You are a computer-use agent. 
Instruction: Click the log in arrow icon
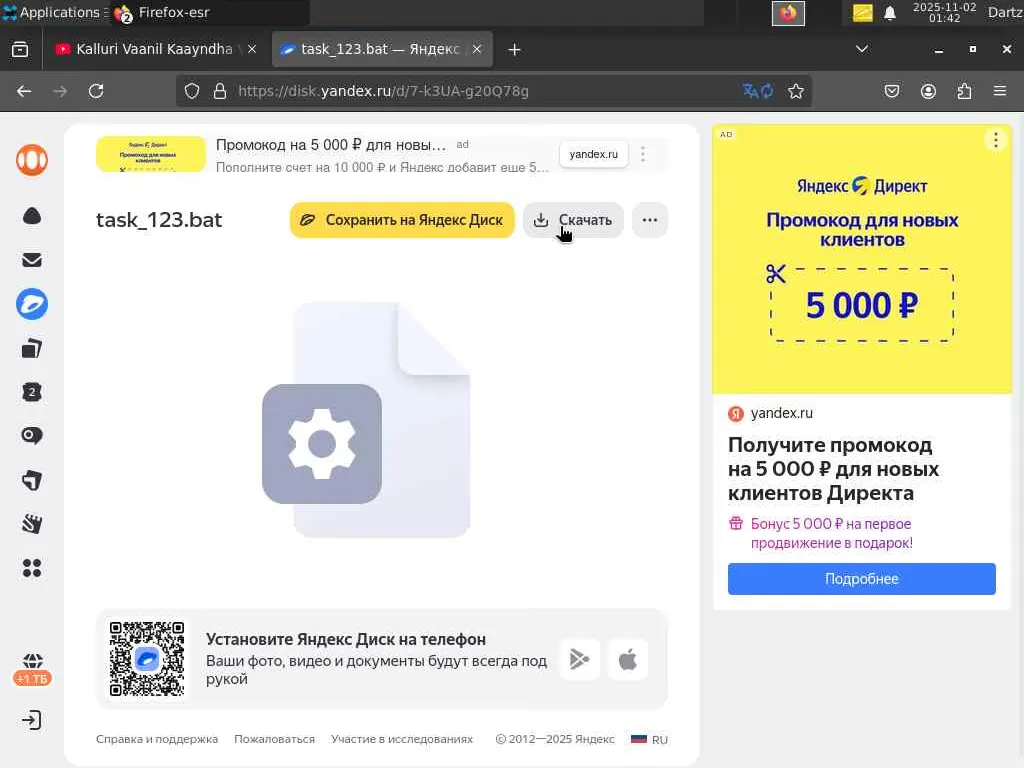click(31, 720)
